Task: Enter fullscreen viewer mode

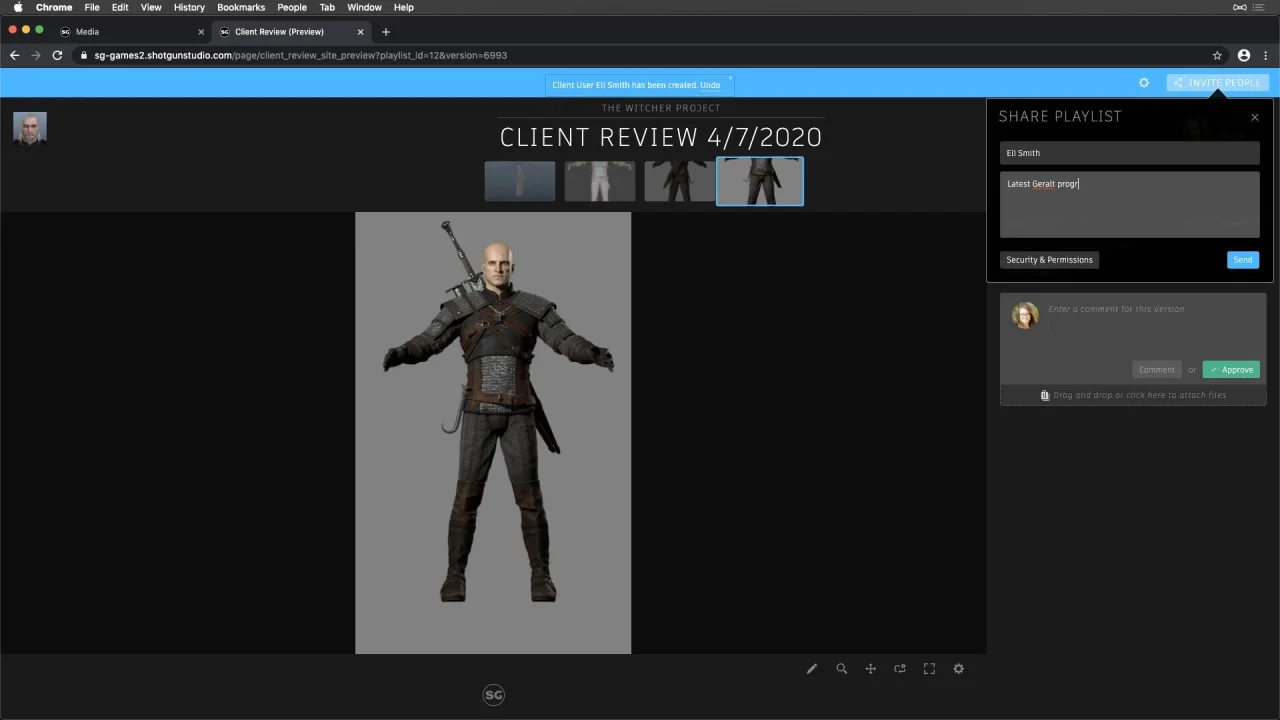Action: tap(929, 669)
